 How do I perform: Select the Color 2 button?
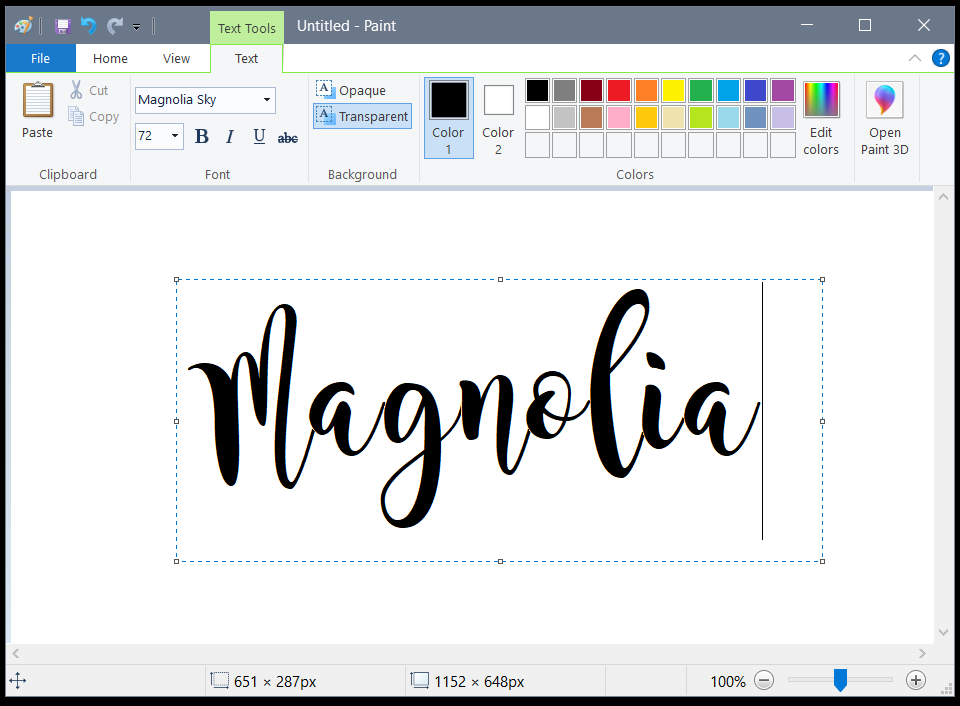click(498, 118)
